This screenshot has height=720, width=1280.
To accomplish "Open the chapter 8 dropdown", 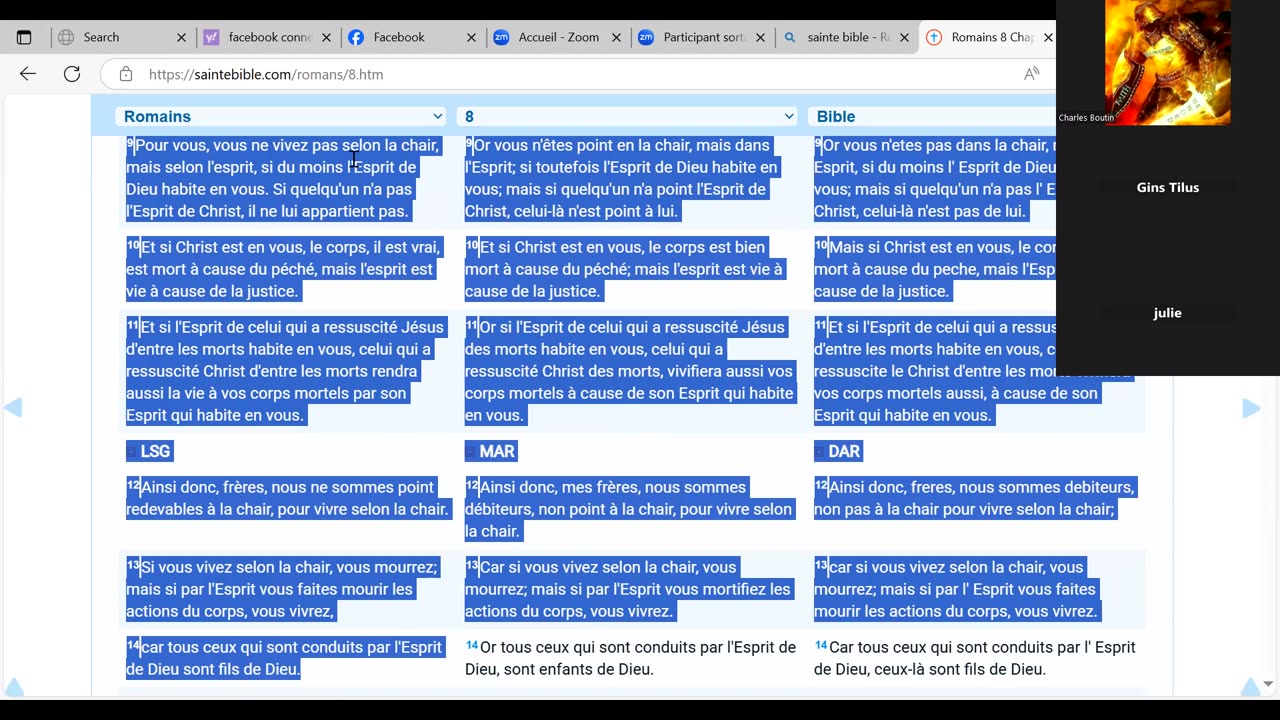I will 626,116.
